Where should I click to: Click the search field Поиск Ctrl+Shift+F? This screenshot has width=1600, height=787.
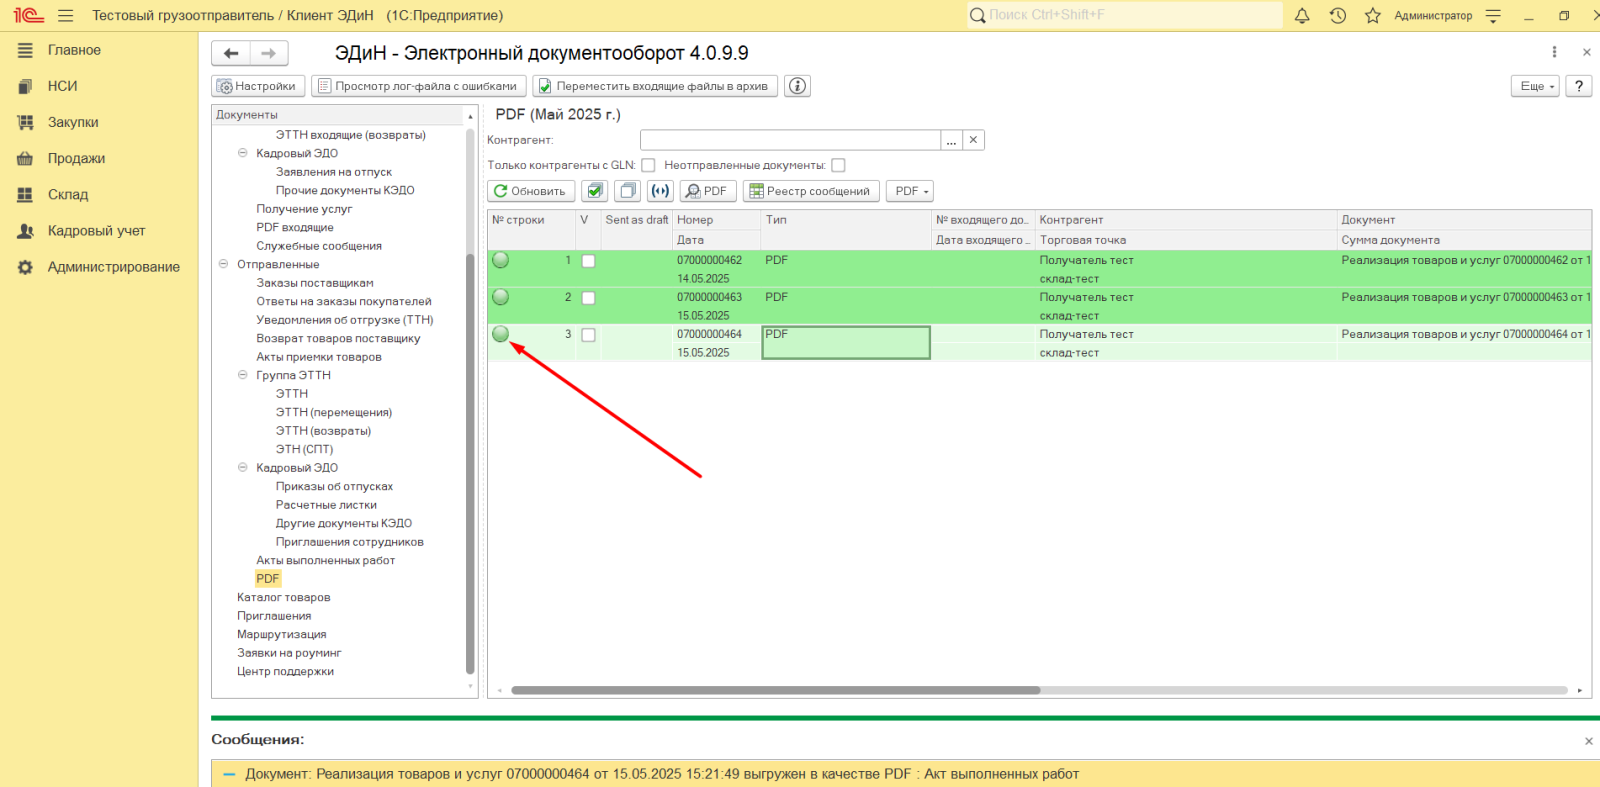(1124, 15)
